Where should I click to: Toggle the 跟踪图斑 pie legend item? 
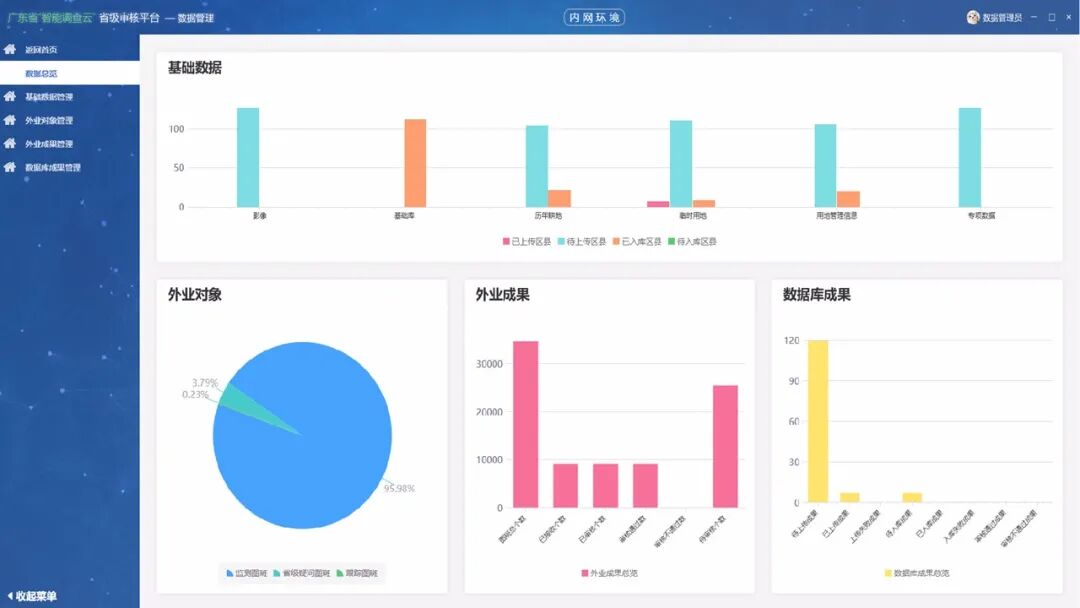click(357, 573)
